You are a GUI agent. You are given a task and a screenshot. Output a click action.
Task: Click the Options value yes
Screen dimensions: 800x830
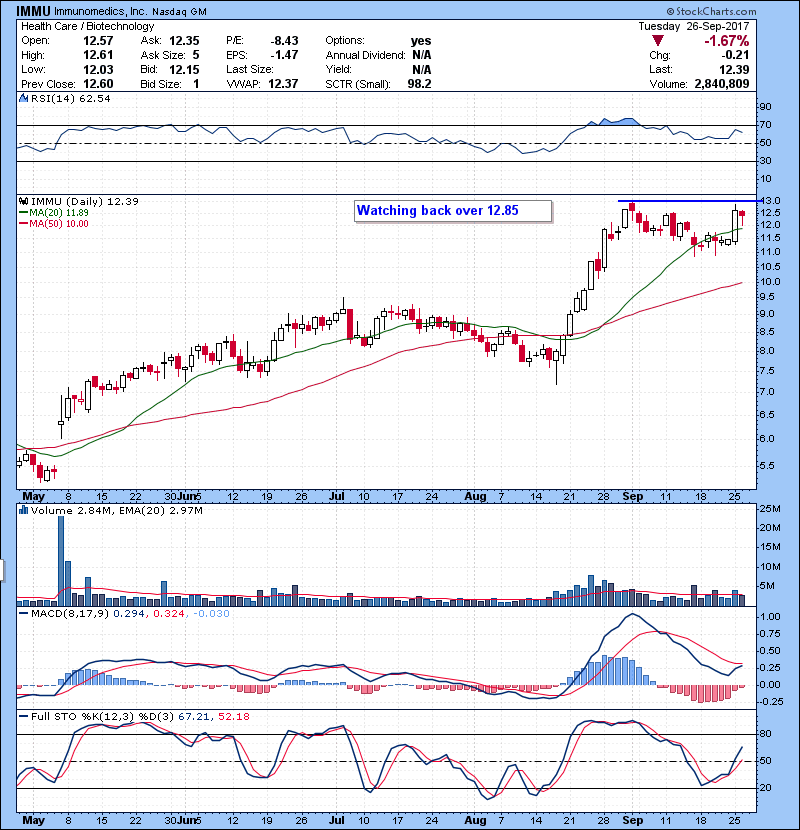(421, 41)
